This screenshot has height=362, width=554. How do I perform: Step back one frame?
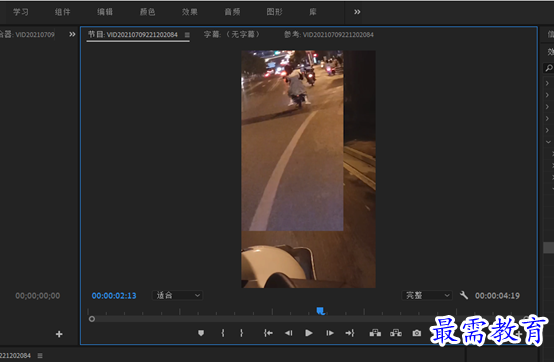289,333
